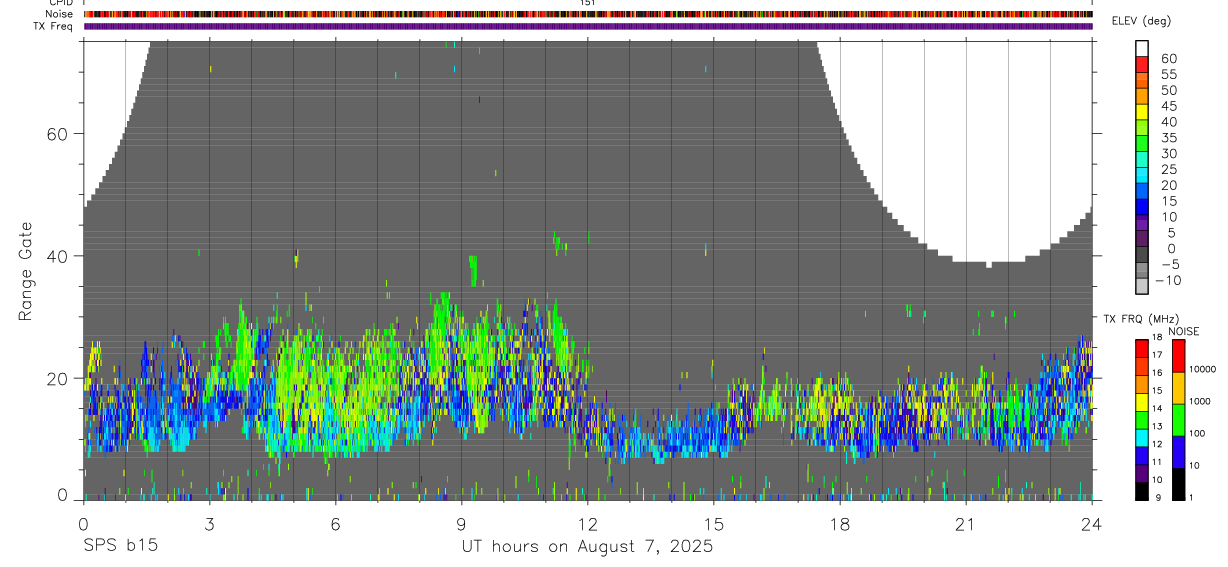Click the '15' tick on UT hours axis
Image resolution: width=1228 pixels, height=567 pixels.
tap(713, 523)
